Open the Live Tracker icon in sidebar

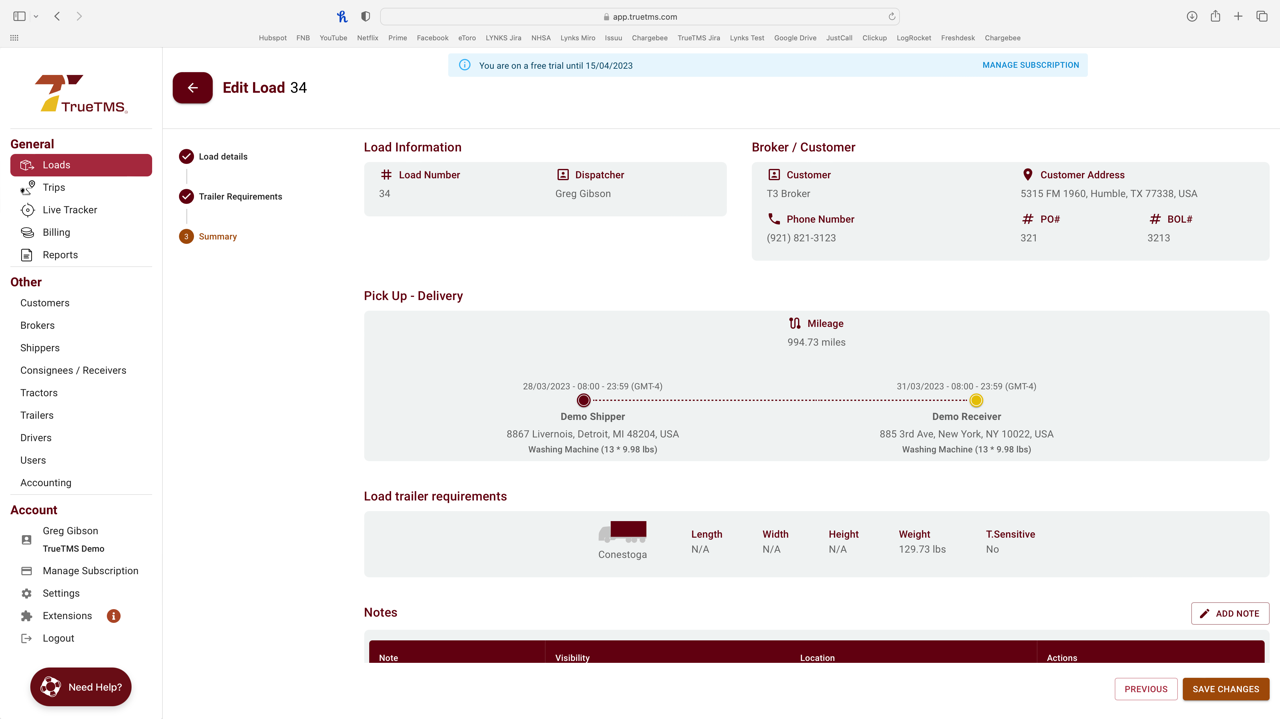coord(27,210)
